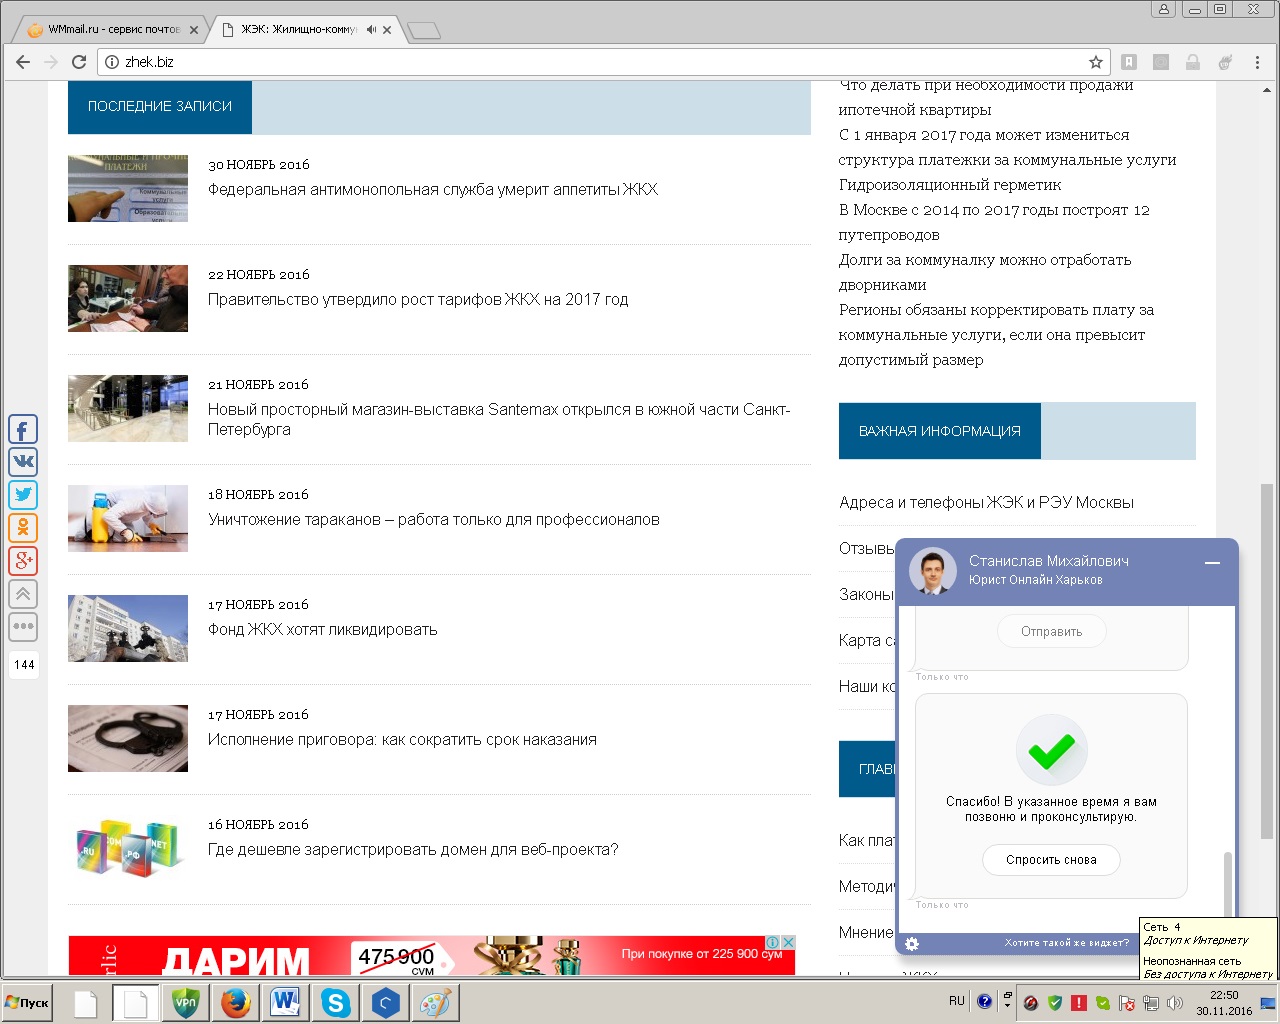Share page on Facebook via sidebar icon
The image size is (1280, 1024).
click(23, 429)
